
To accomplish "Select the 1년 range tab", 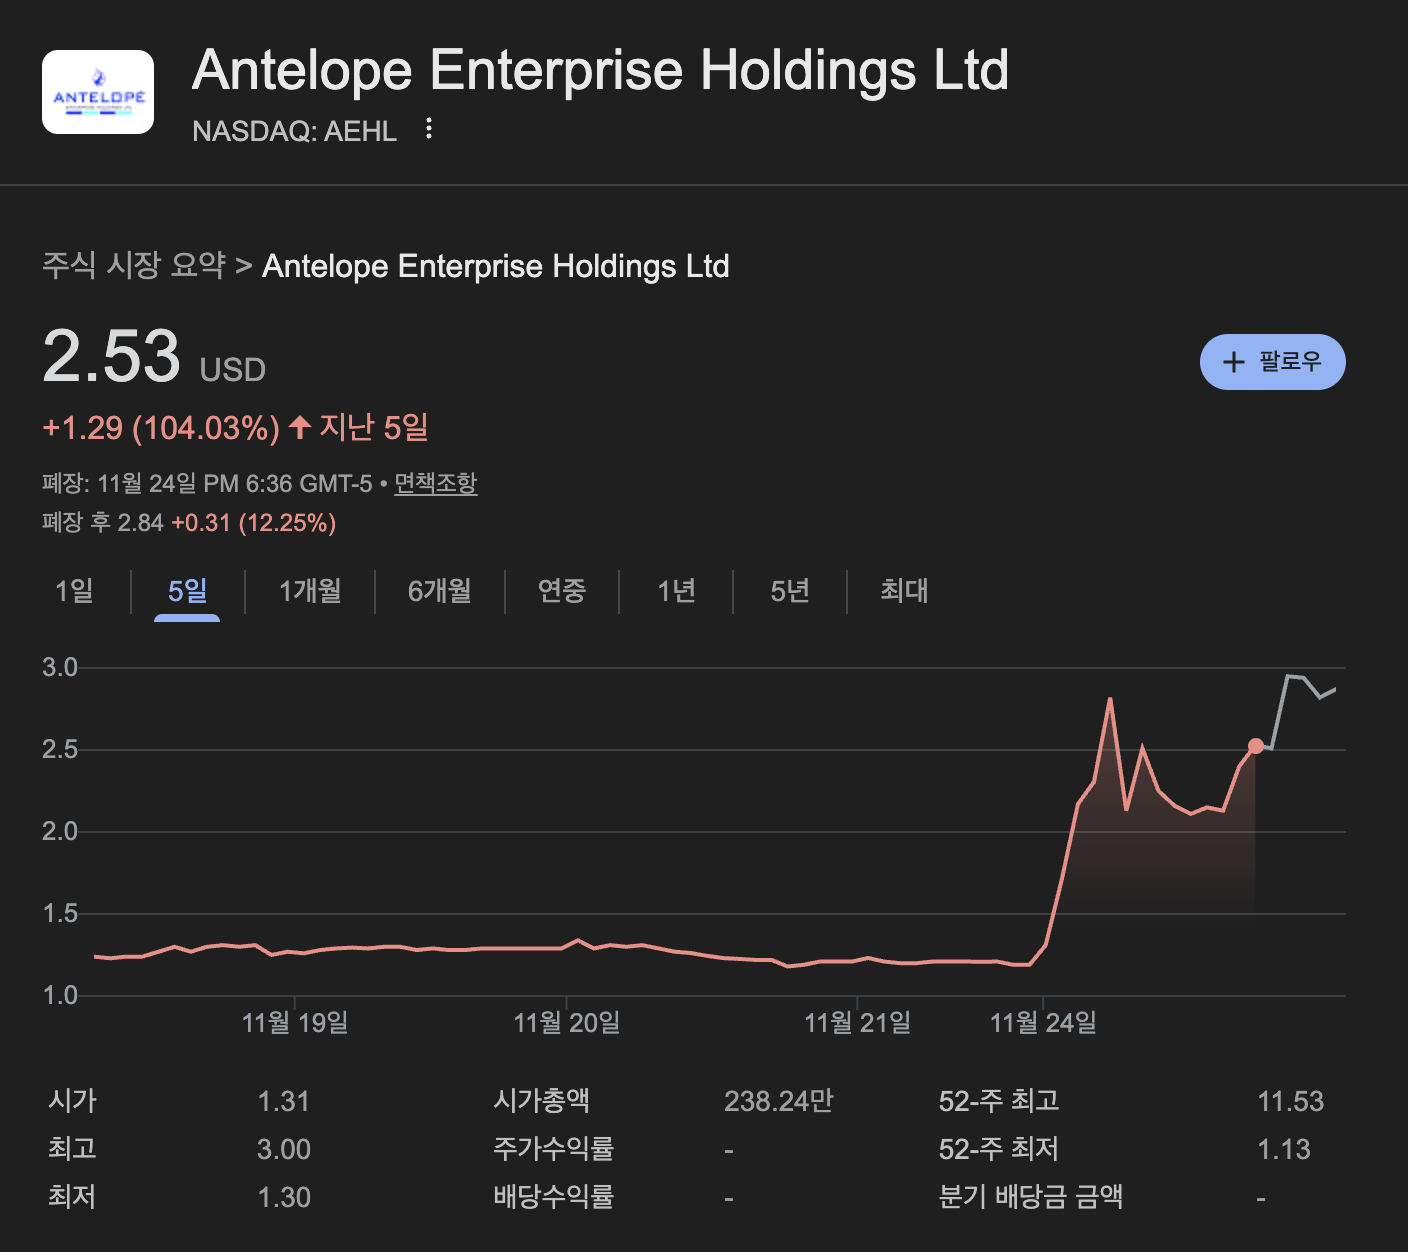I will (x=676, y=591).
